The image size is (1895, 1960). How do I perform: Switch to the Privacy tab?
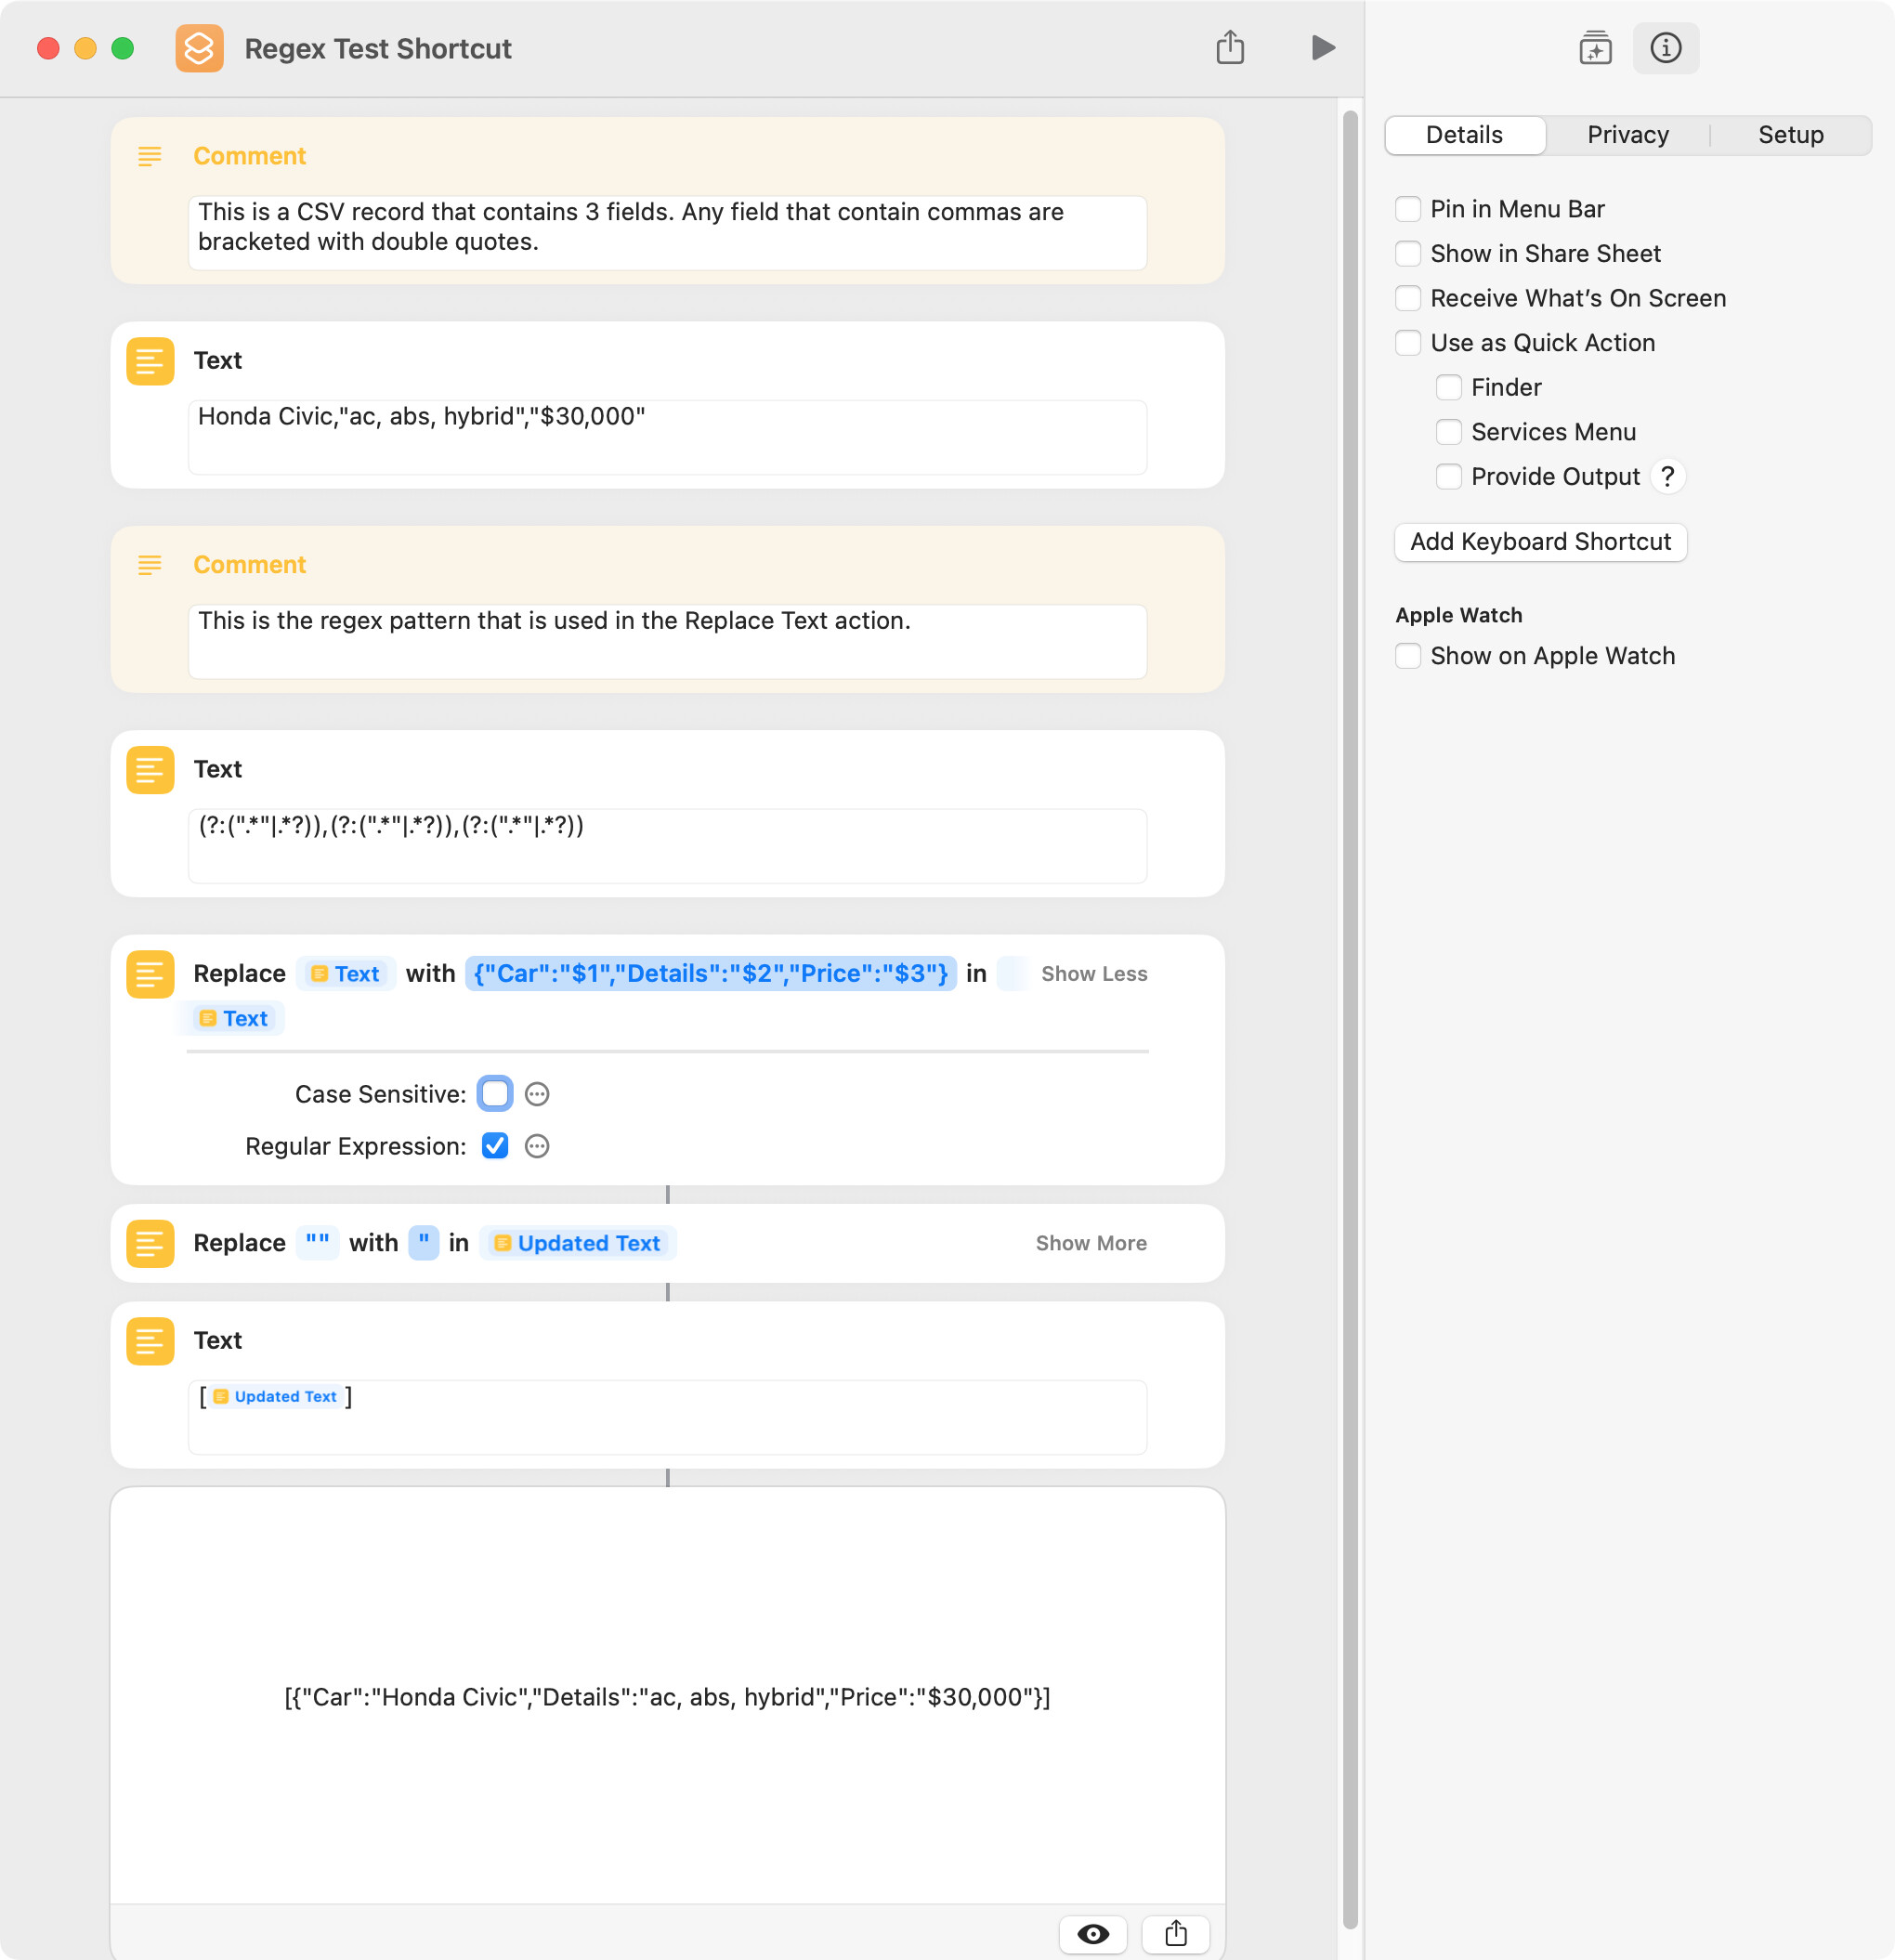pos(1627,135)
